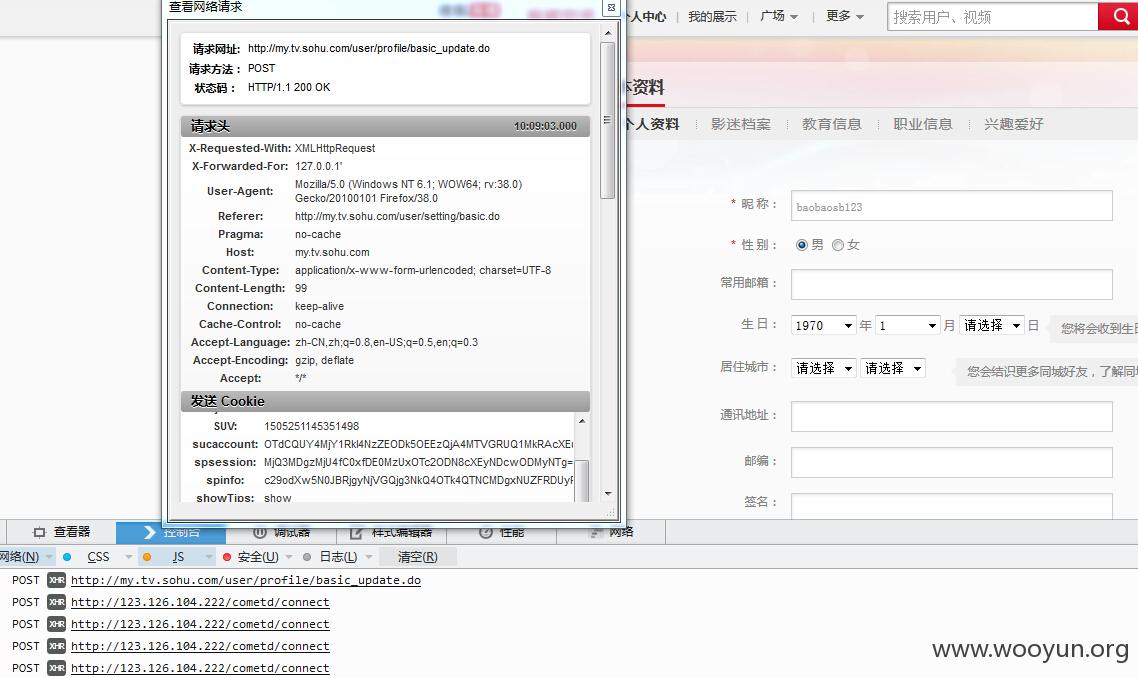Switch to the 教育信息 tab

pos(832,124)
